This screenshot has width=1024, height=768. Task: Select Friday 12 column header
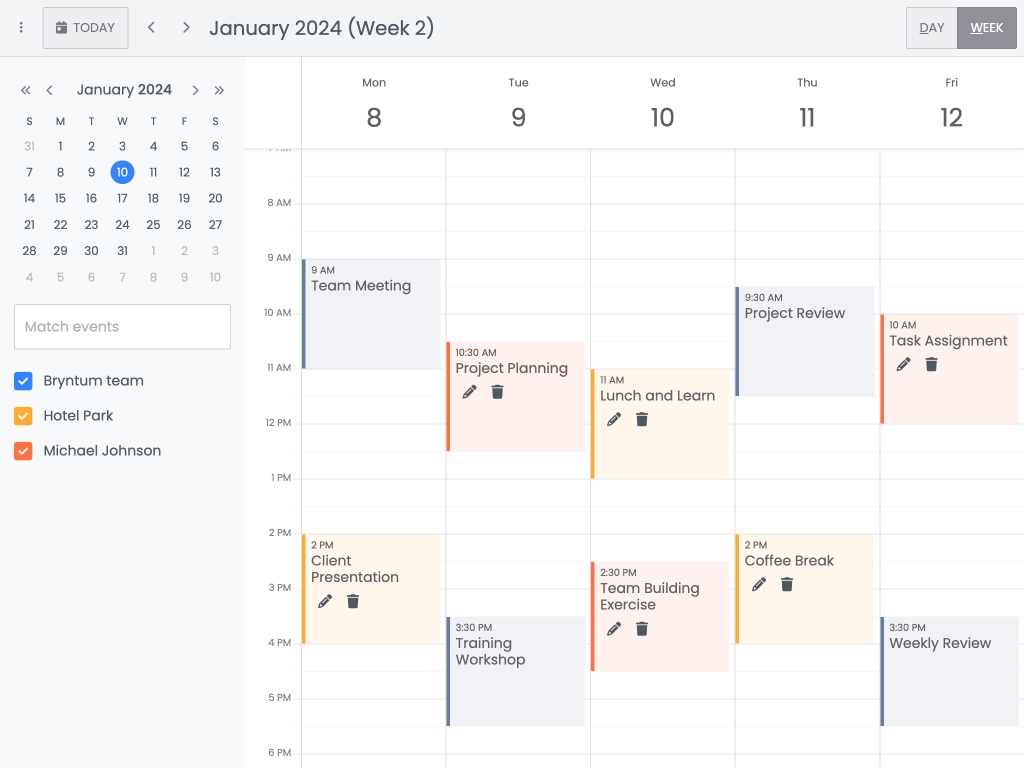tap(952, 104)
